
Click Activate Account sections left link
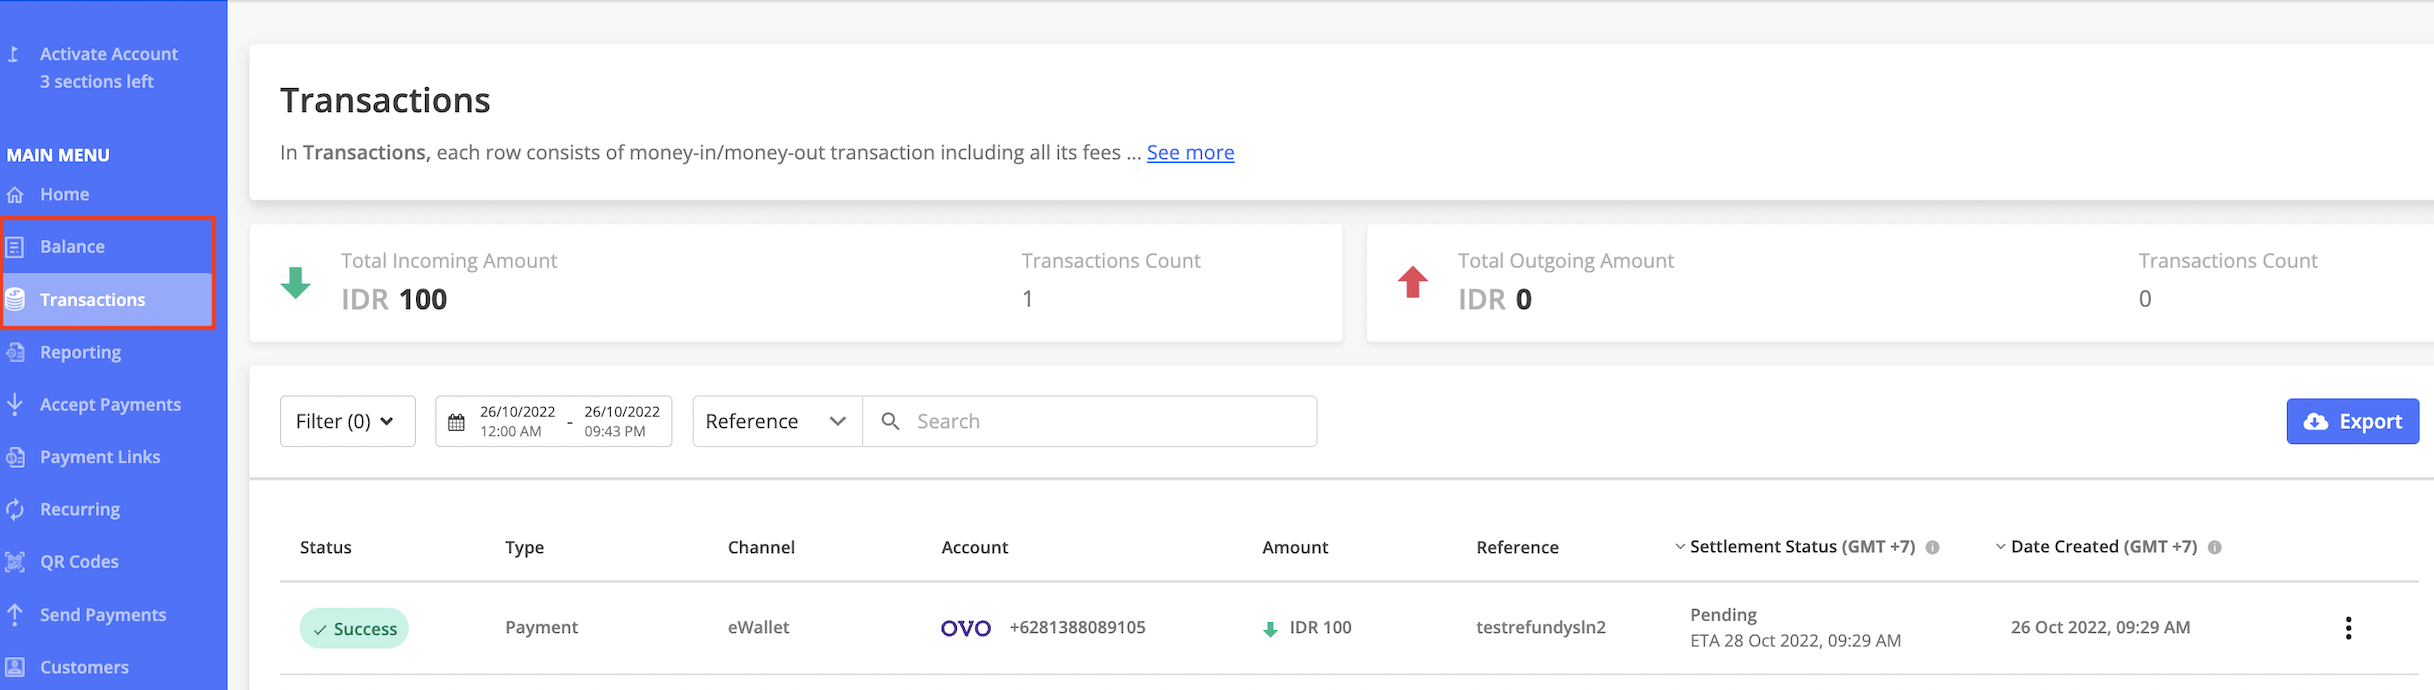click(x=108, y=67)
